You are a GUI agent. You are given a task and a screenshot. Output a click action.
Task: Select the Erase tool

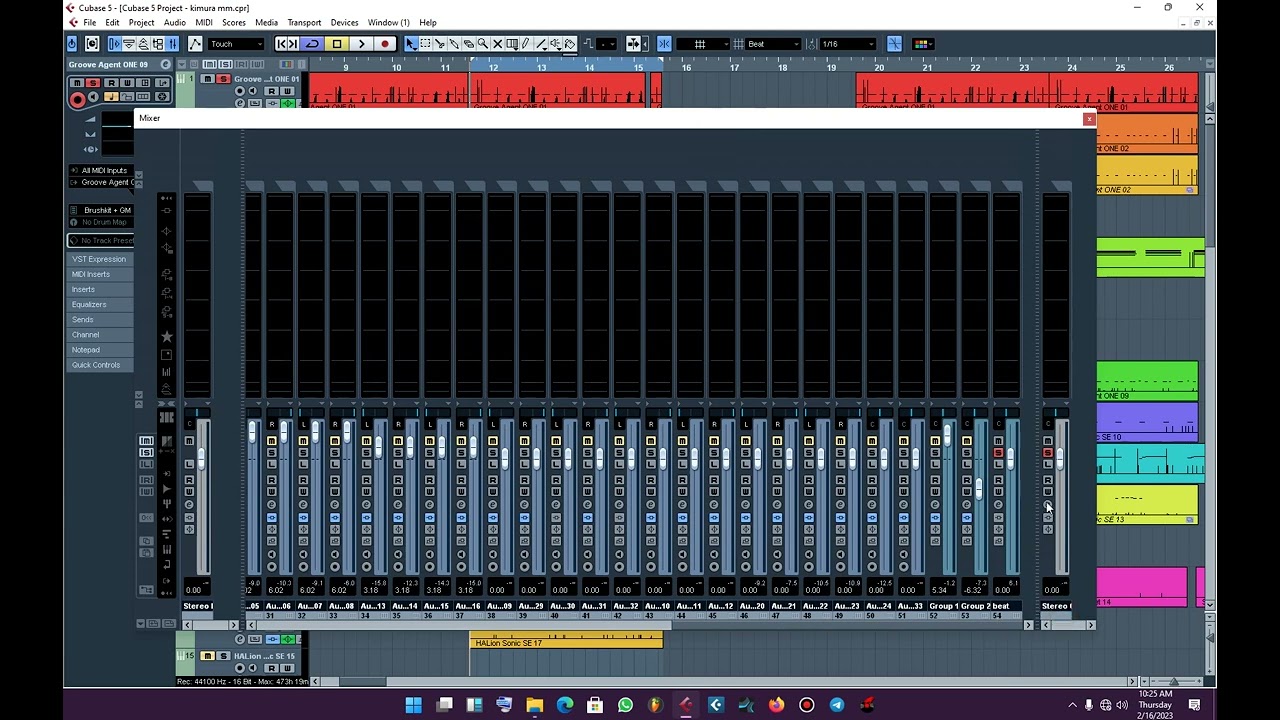[x=468, y=44]
